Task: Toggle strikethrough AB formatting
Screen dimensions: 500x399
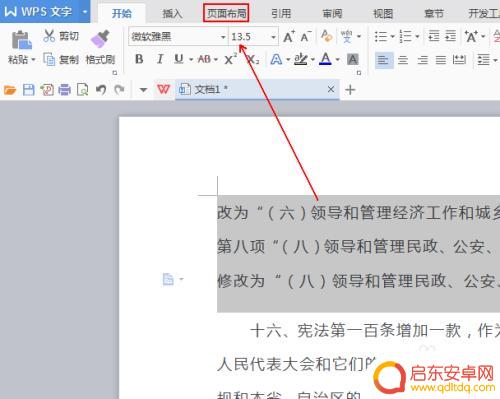Action: pos(204,60)
